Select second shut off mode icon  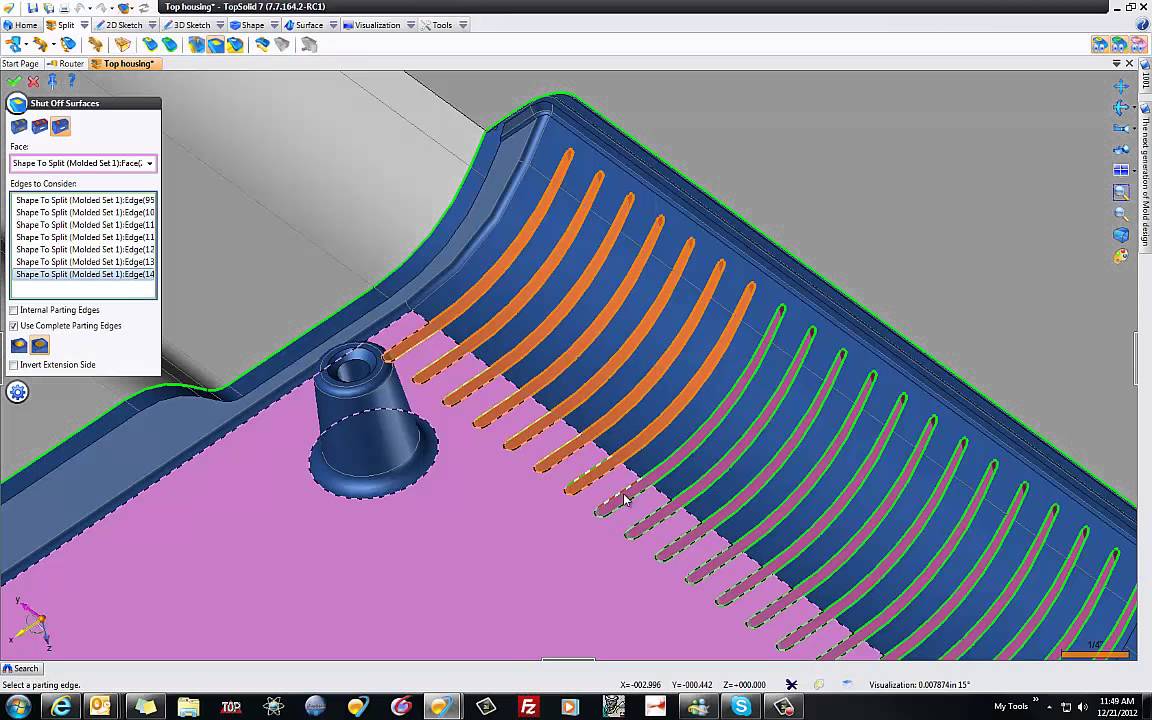(x=40, y=126)
